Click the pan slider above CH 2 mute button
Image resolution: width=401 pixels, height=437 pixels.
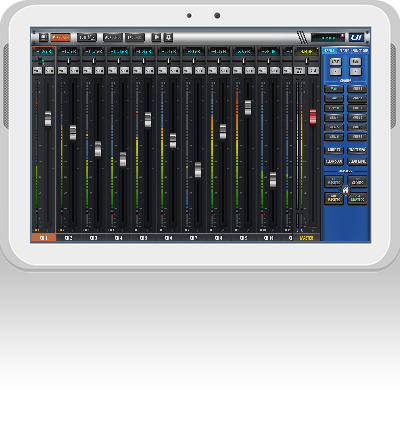69,60
